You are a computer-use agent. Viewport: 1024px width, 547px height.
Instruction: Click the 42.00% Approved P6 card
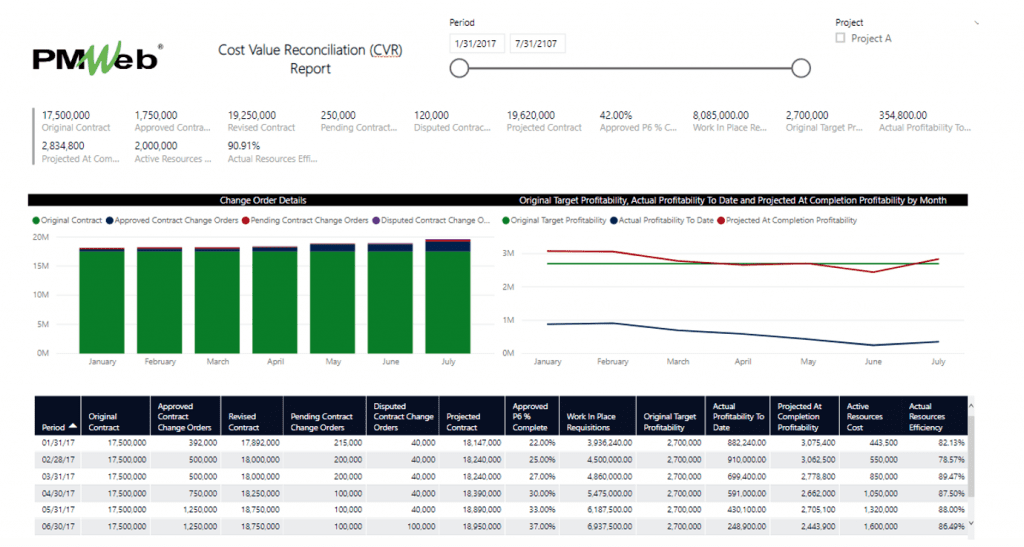click(x=638, y=121)
